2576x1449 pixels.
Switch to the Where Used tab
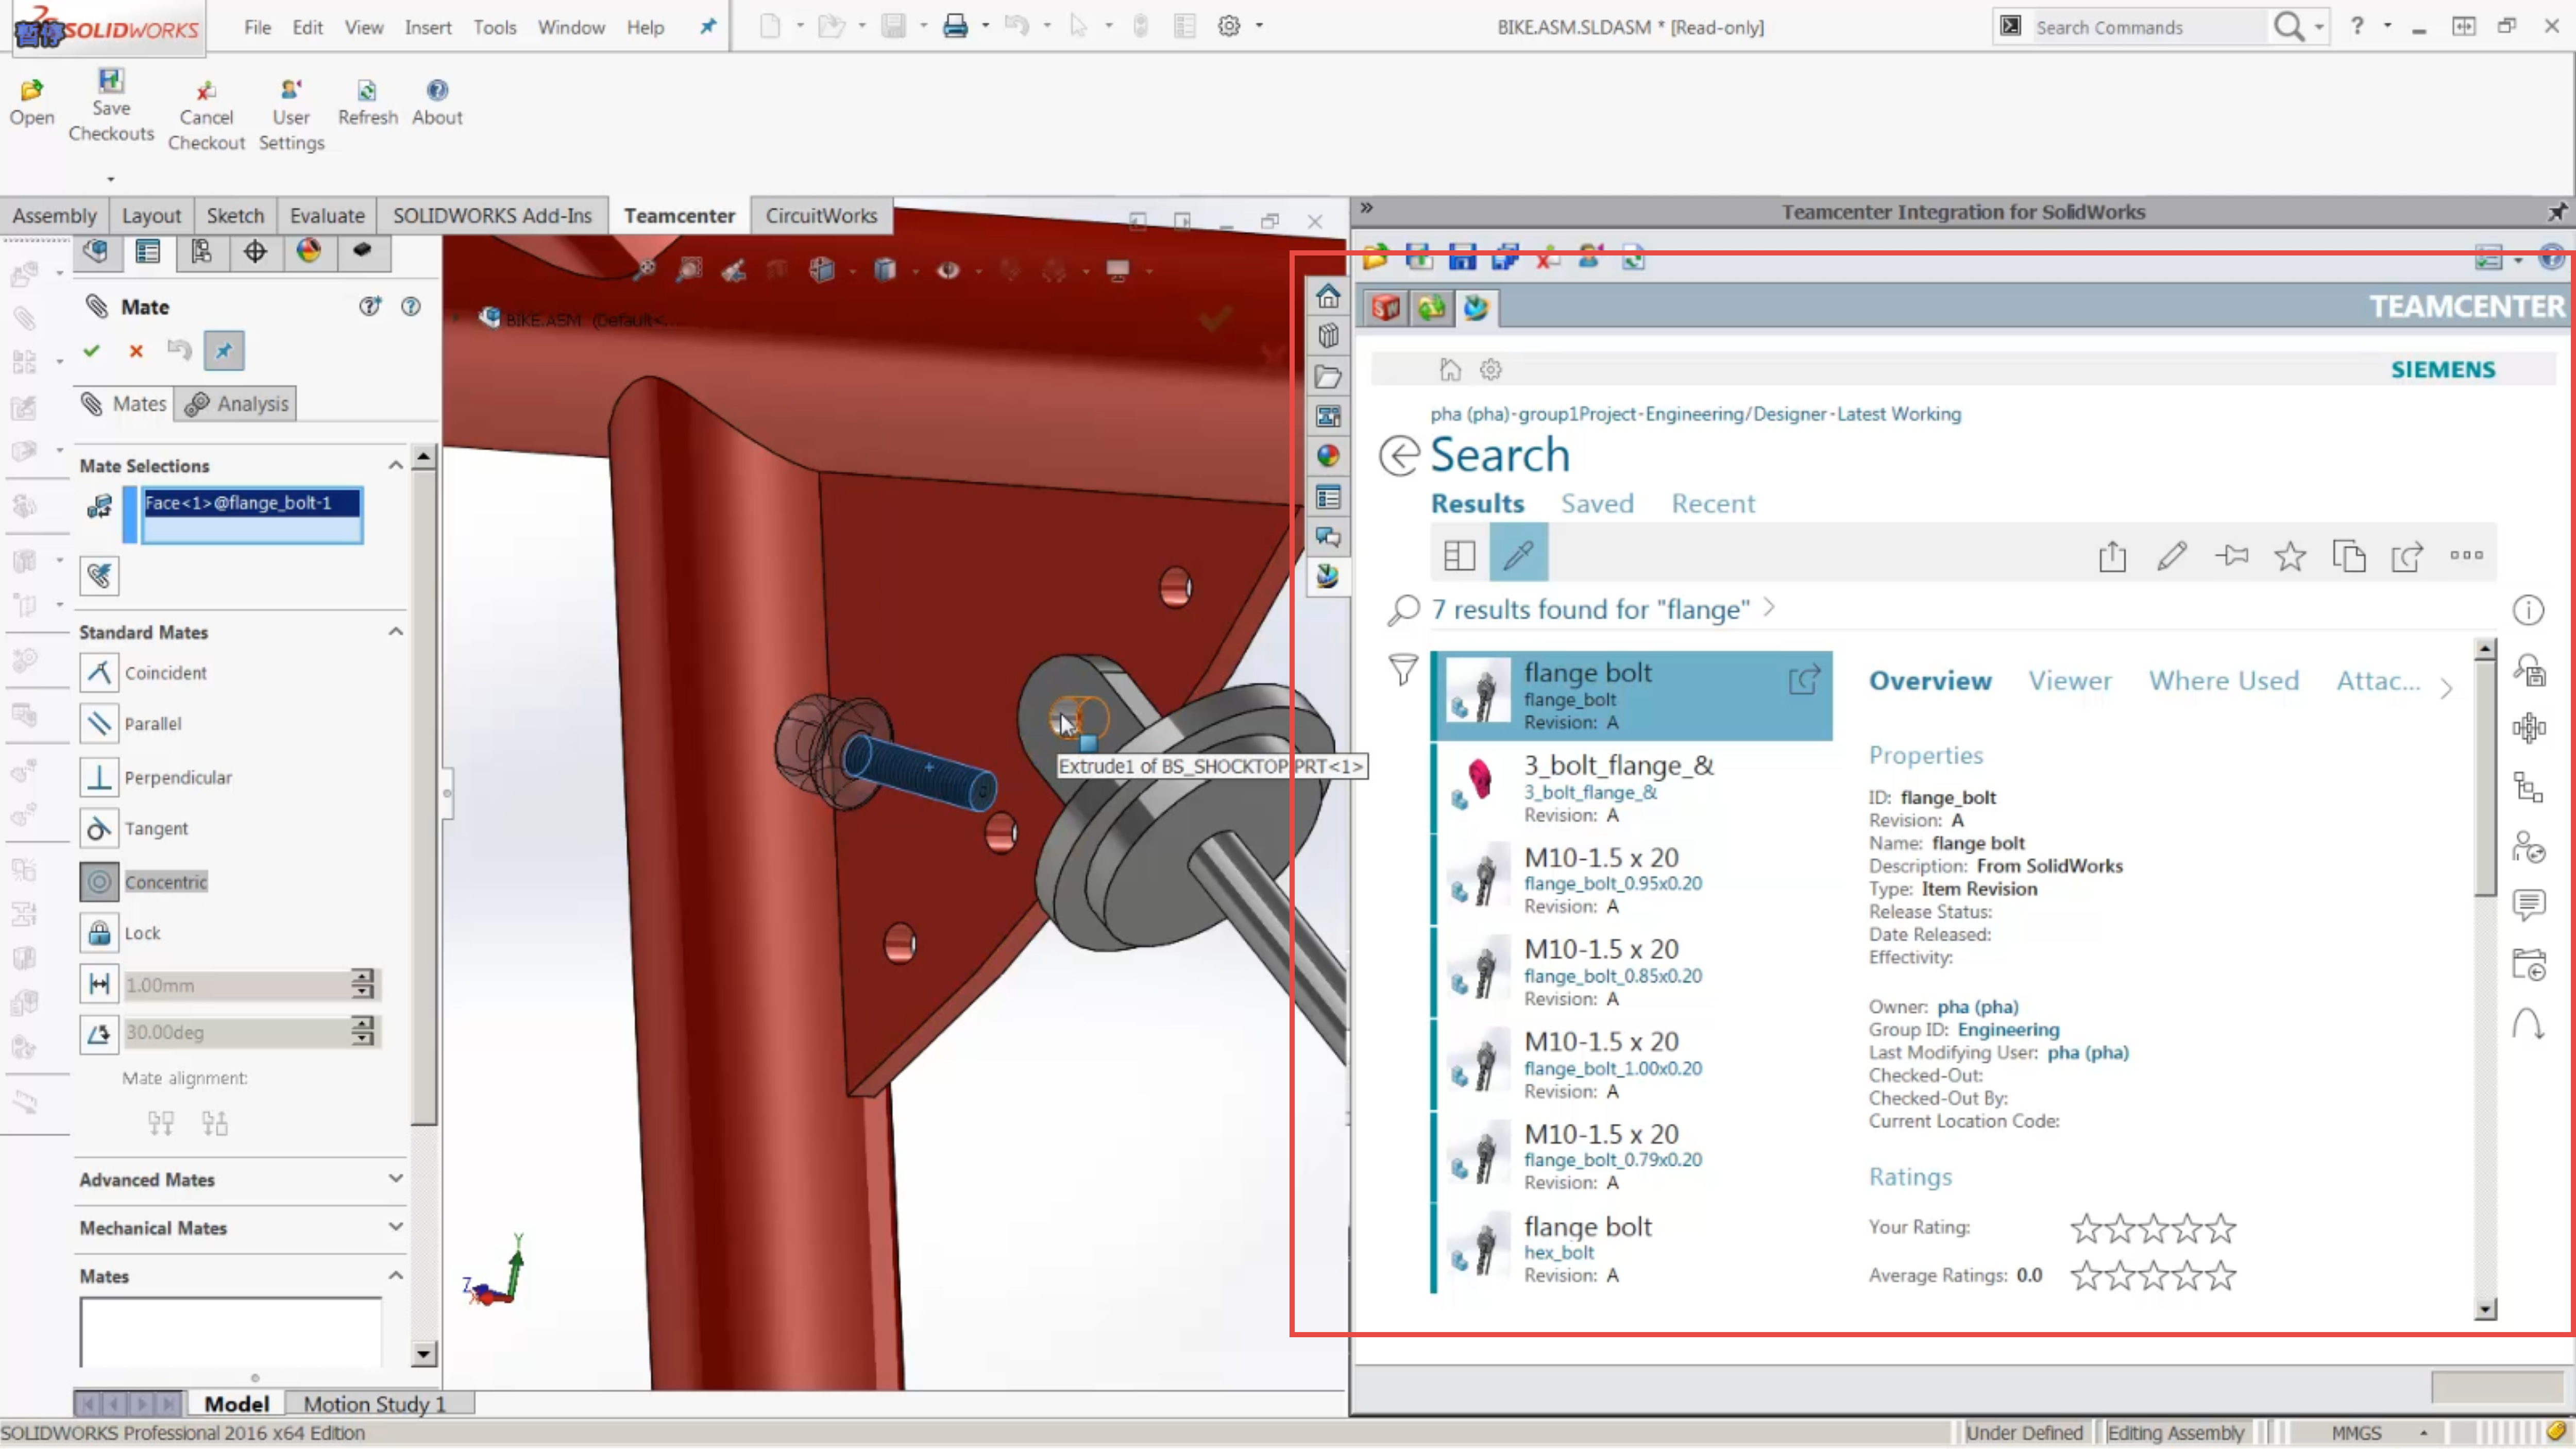[2224, 681]
